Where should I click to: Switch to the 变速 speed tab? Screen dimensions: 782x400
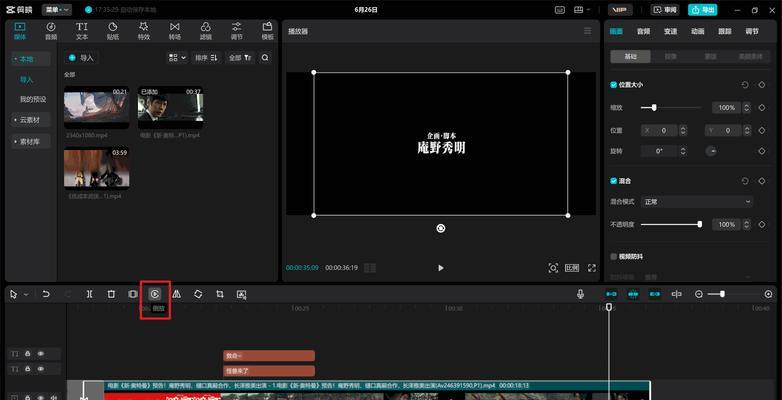tap(670, 31)
